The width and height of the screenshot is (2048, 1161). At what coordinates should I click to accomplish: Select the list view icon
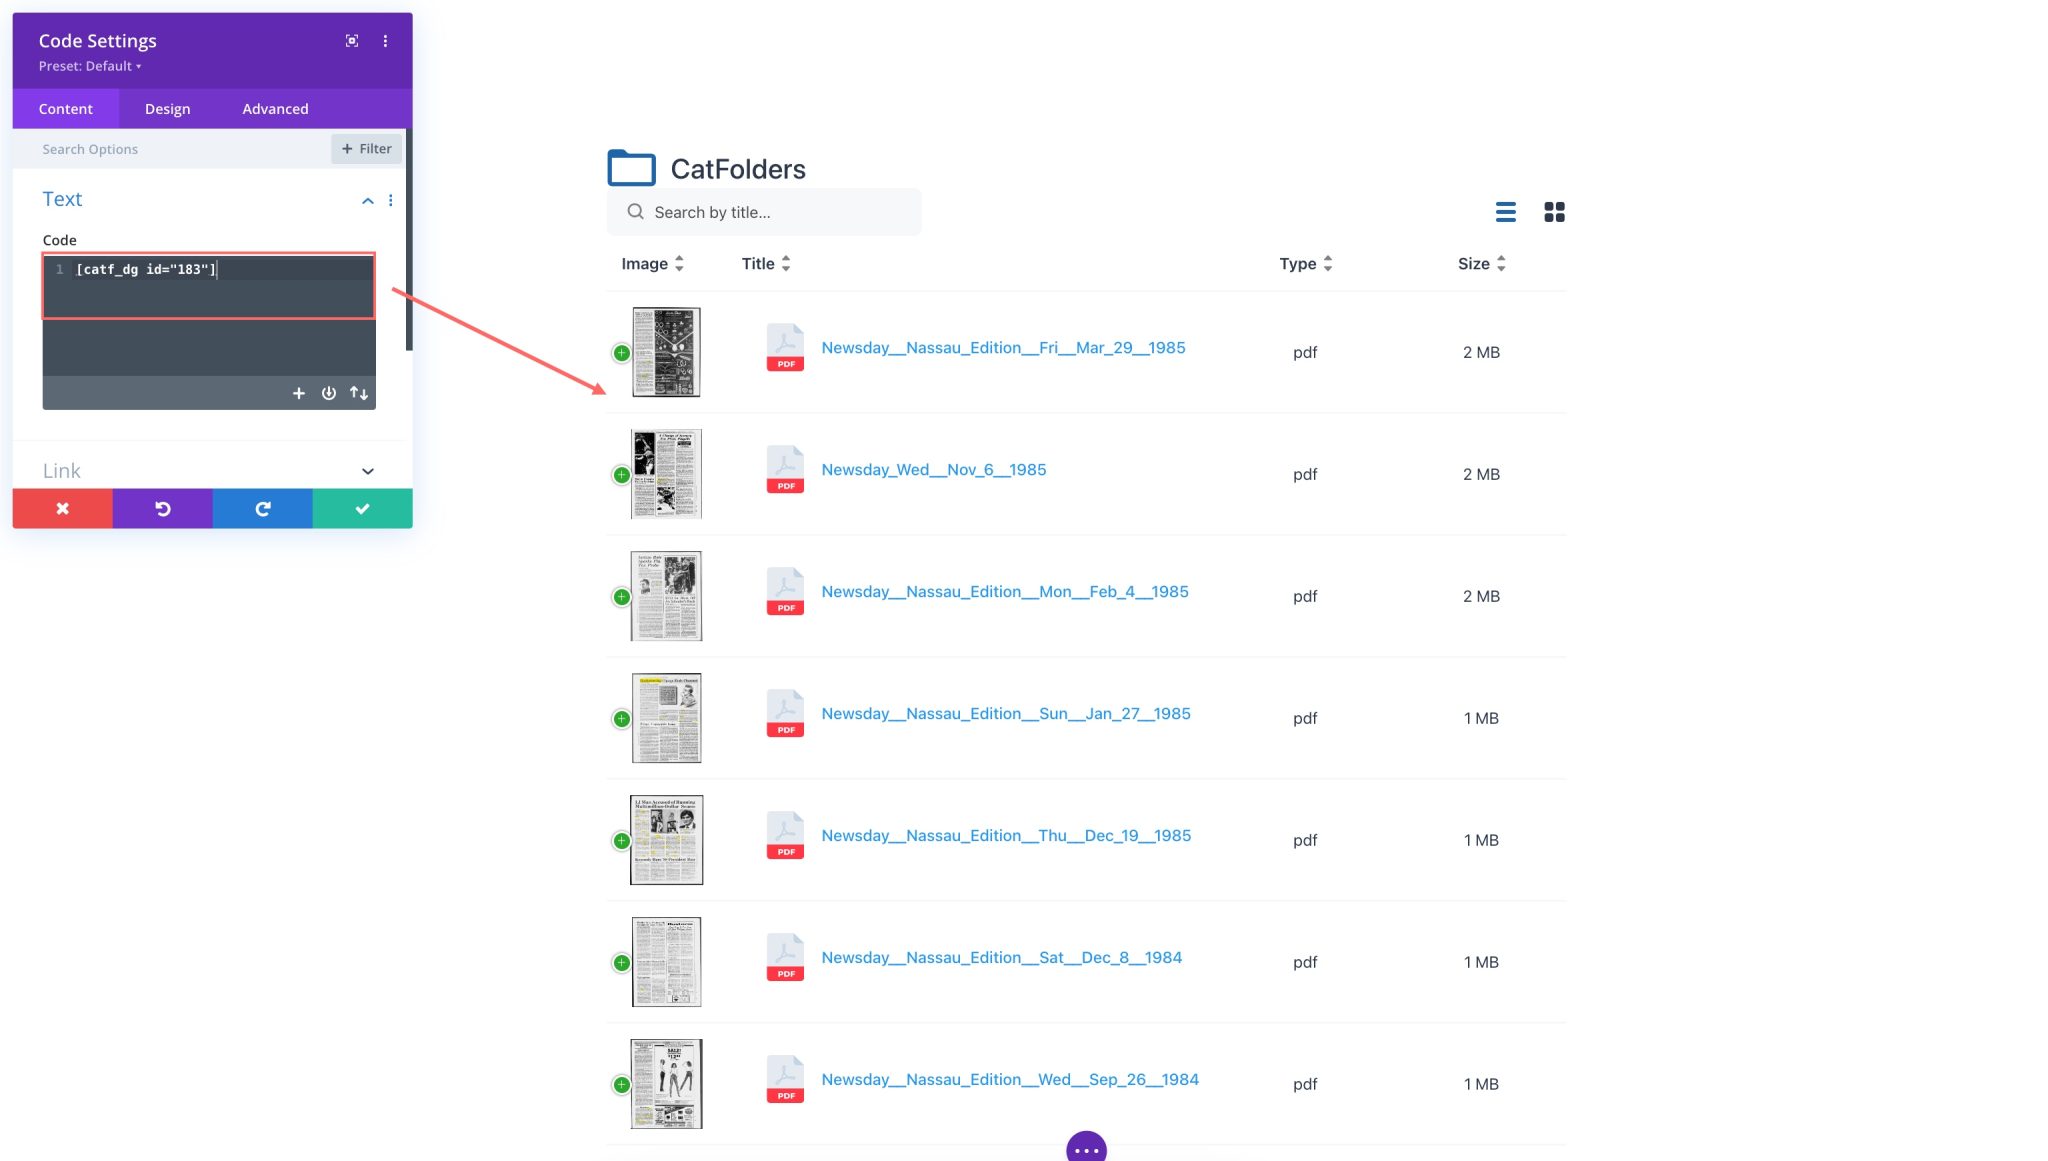pyautogui.click(x=1505, y=212)
